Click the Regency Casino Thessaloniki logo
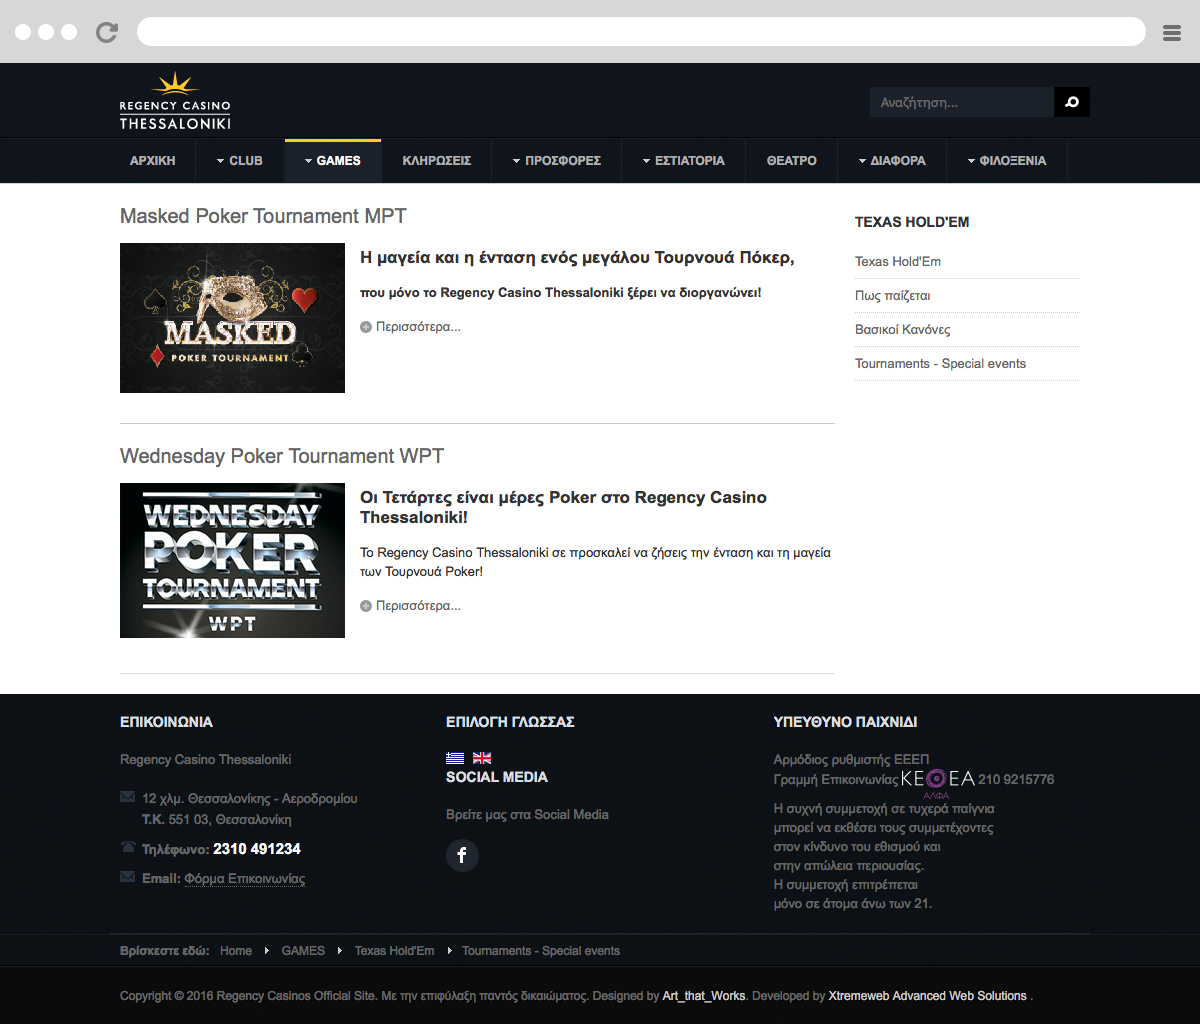This screenshot has height=1024, width=1200. pos(175,101)
